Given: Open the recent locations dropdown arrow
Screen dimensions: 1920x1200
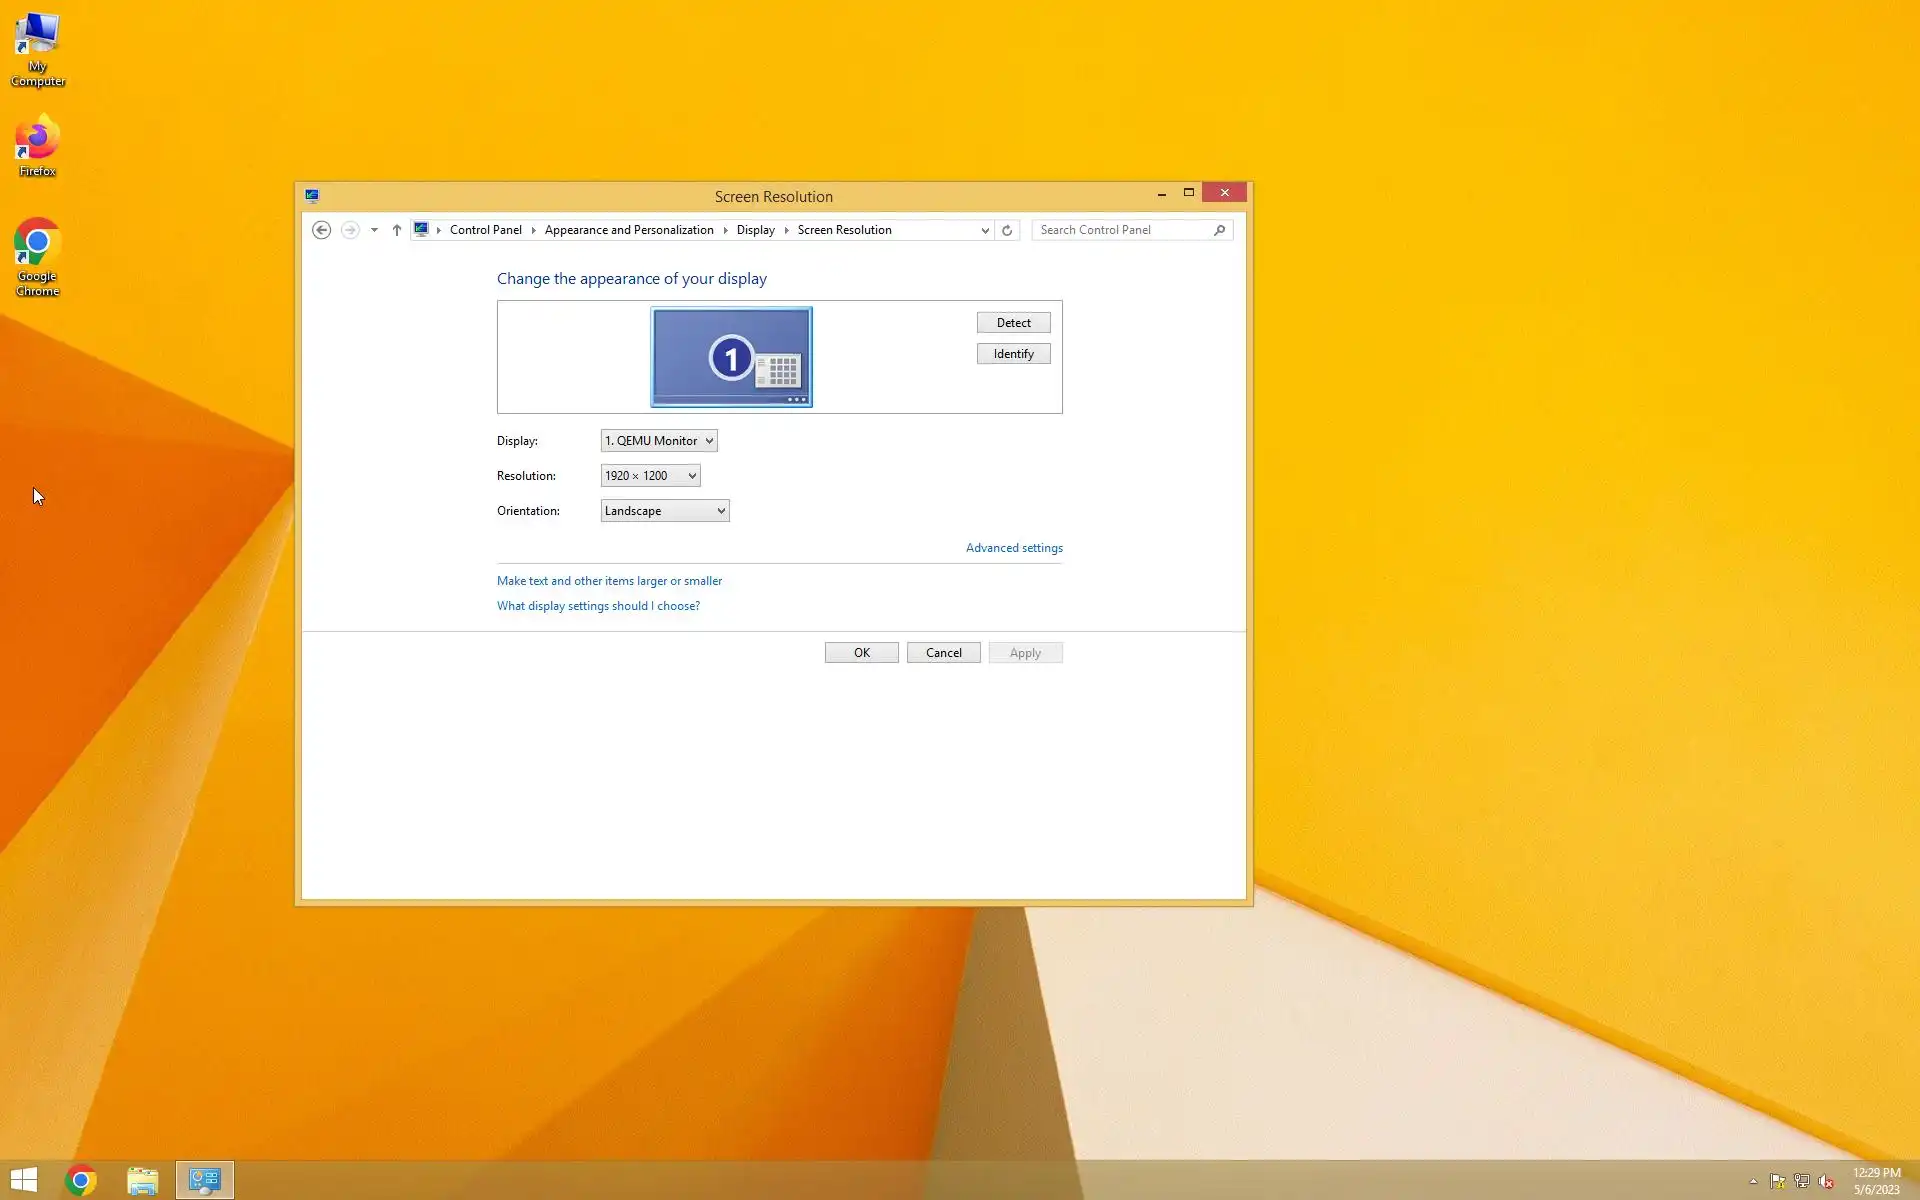Looking at the screenshot, I should 374,230.
